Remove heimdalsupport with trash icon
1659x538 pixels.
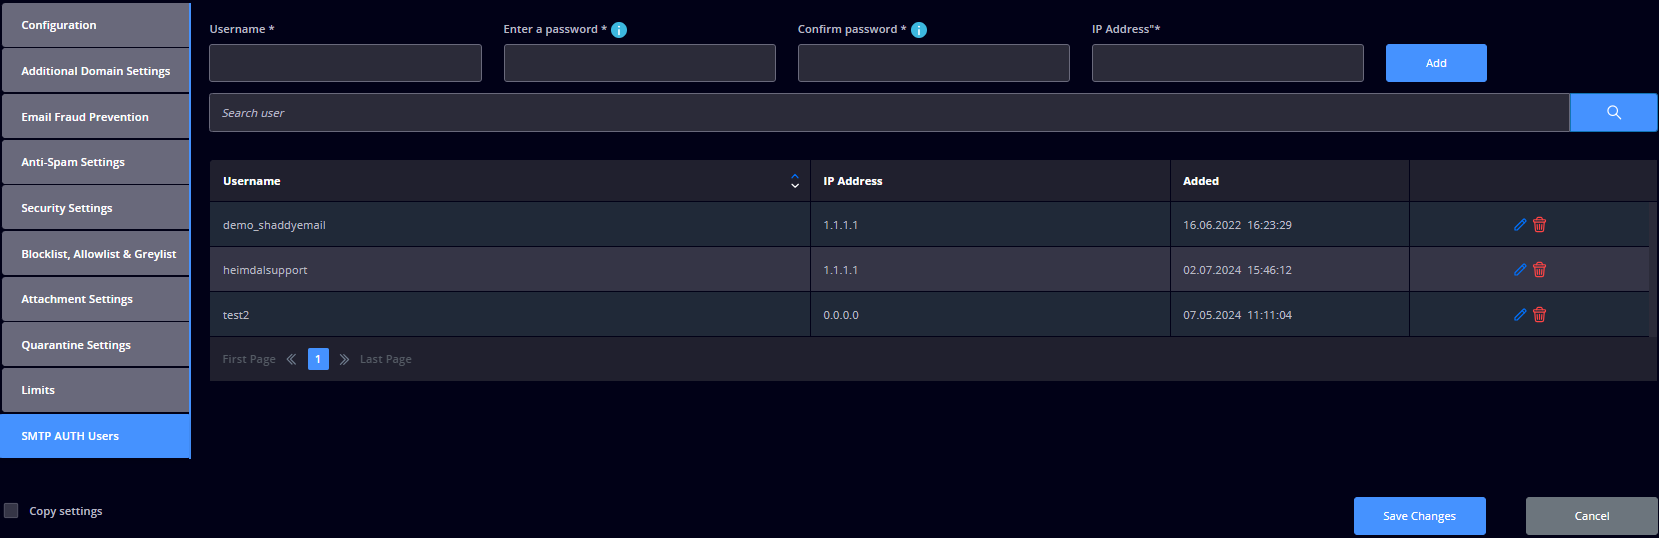pyautogui.click(x=1539, y=270)
